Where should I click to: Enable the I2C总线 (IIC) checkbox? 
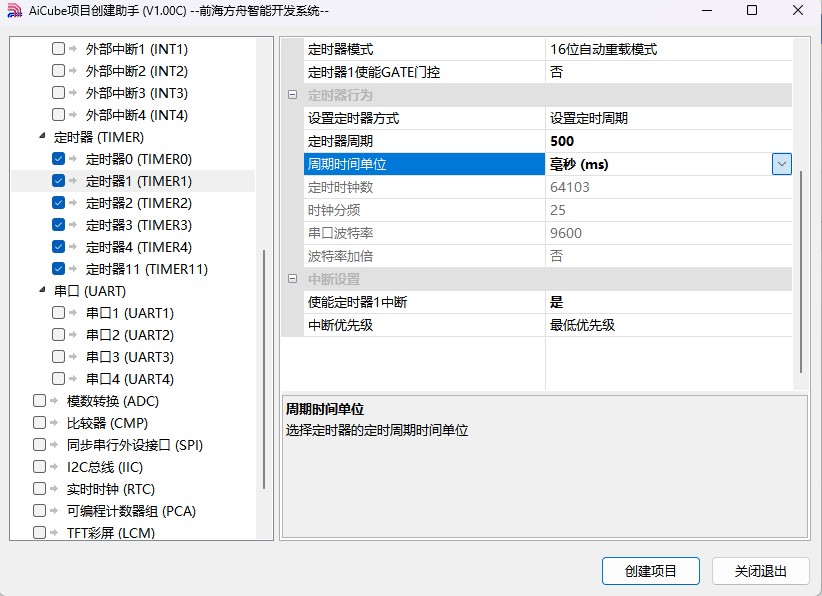click(x=39, y=467)
